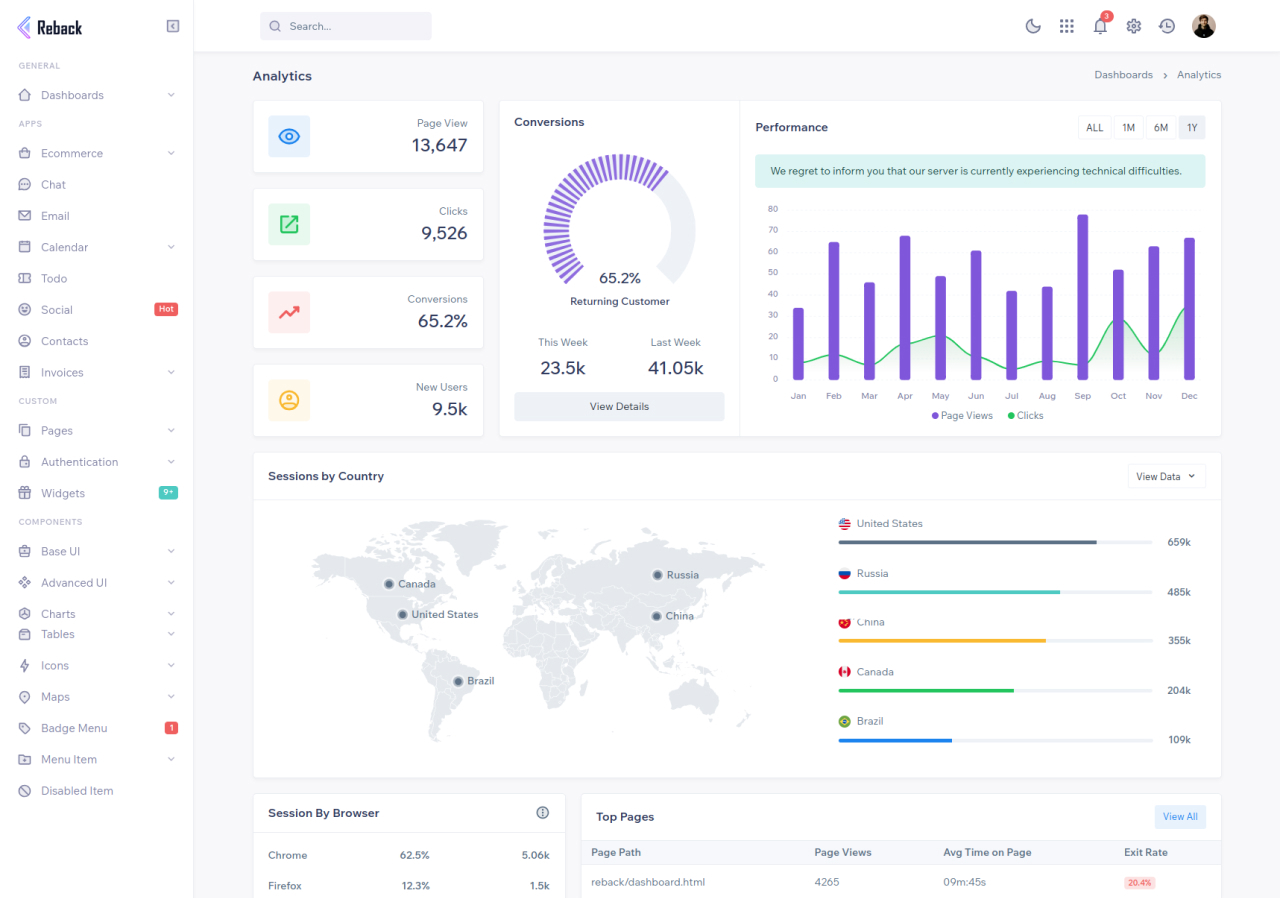1280x898 pixels.
Task: Expand the Pages submenu chevron
Action: [171, 430]
